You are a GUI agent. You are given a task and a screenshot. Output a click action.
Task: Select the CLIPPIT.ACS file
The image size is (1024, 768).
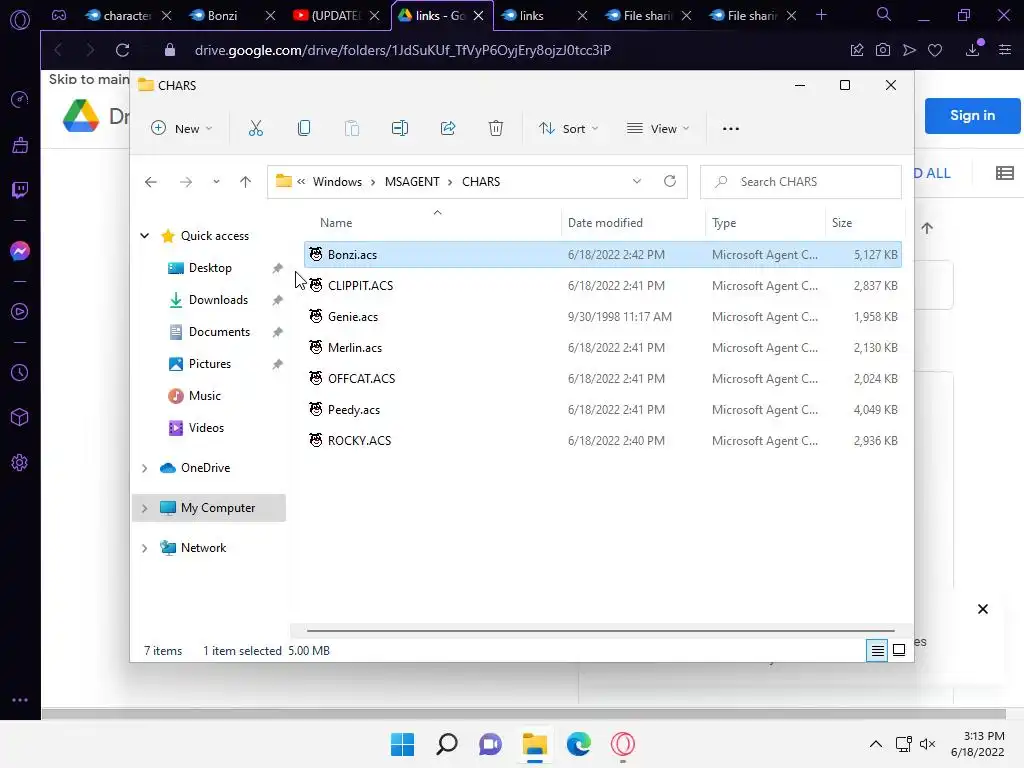pos(602,285)
